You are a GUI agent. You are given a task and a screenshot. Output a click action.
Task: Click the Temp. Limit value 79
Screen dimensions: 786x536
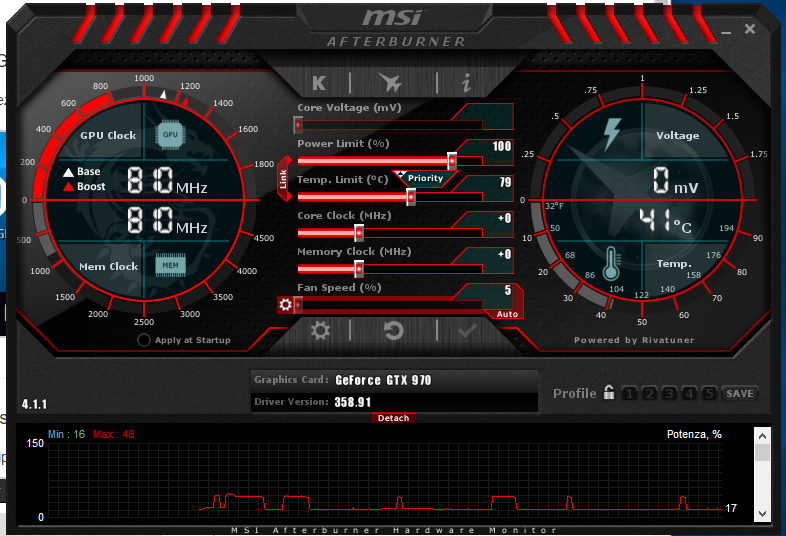point(505,183)
